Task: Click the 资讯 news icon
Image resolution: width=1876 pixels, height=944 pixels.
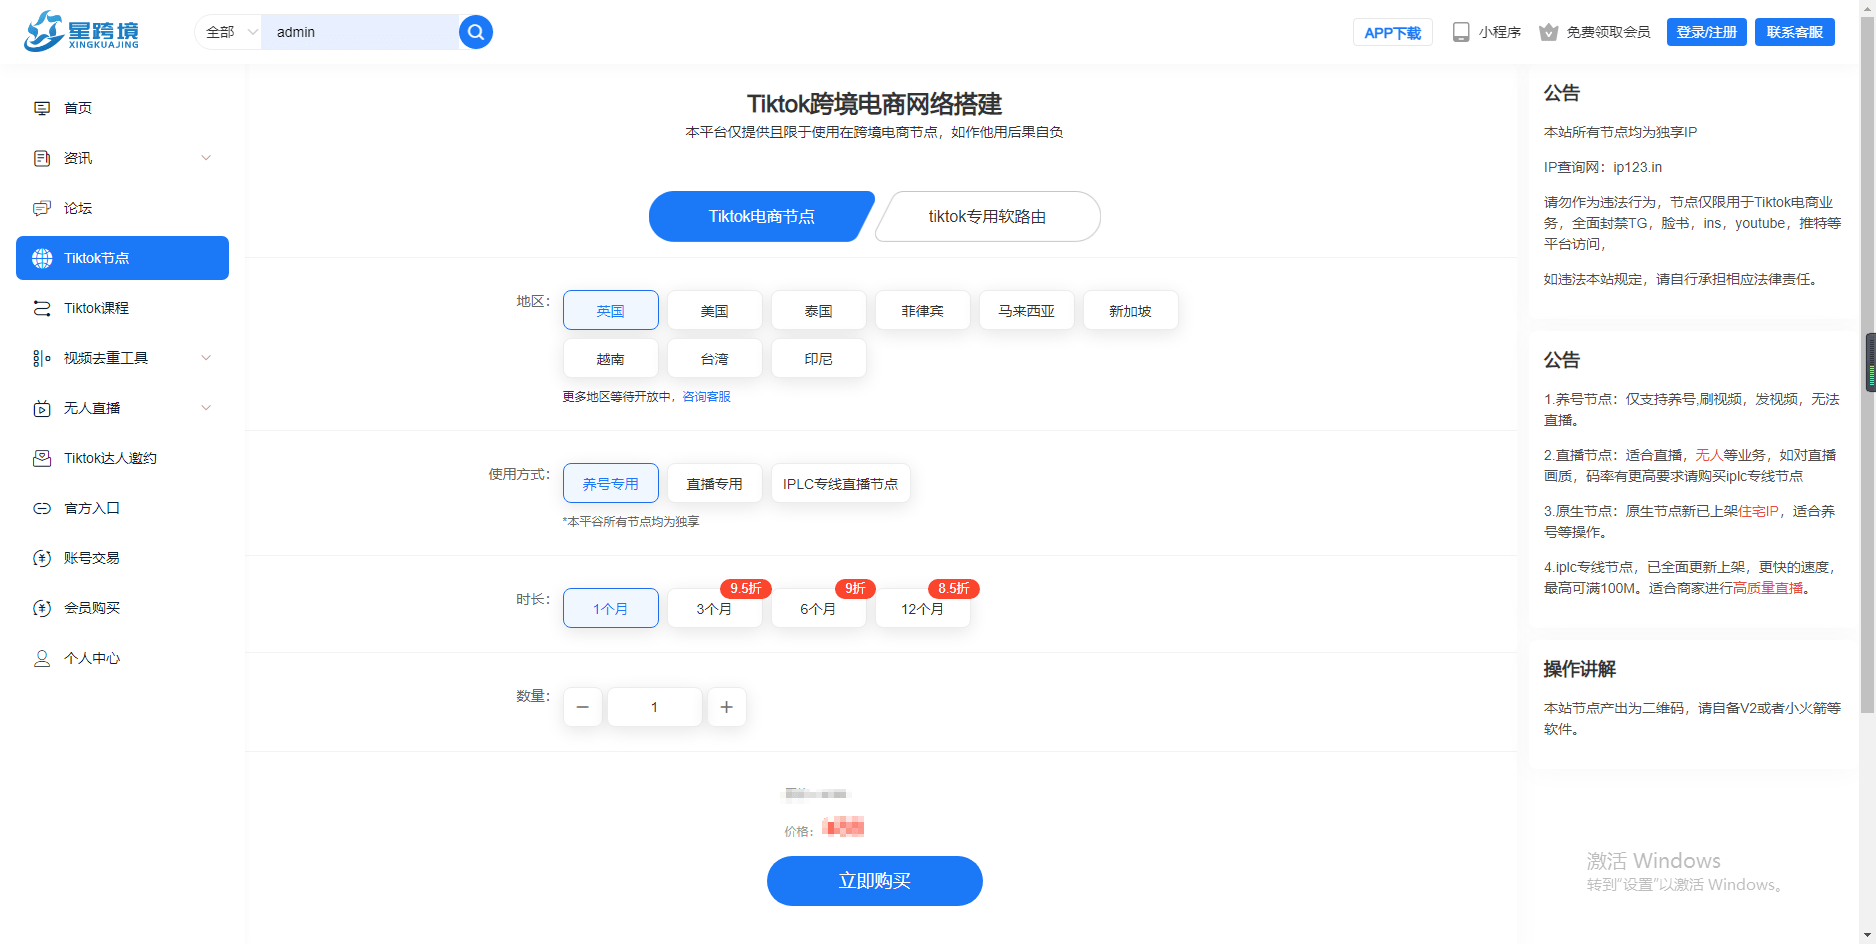Action: coord(42,158)
